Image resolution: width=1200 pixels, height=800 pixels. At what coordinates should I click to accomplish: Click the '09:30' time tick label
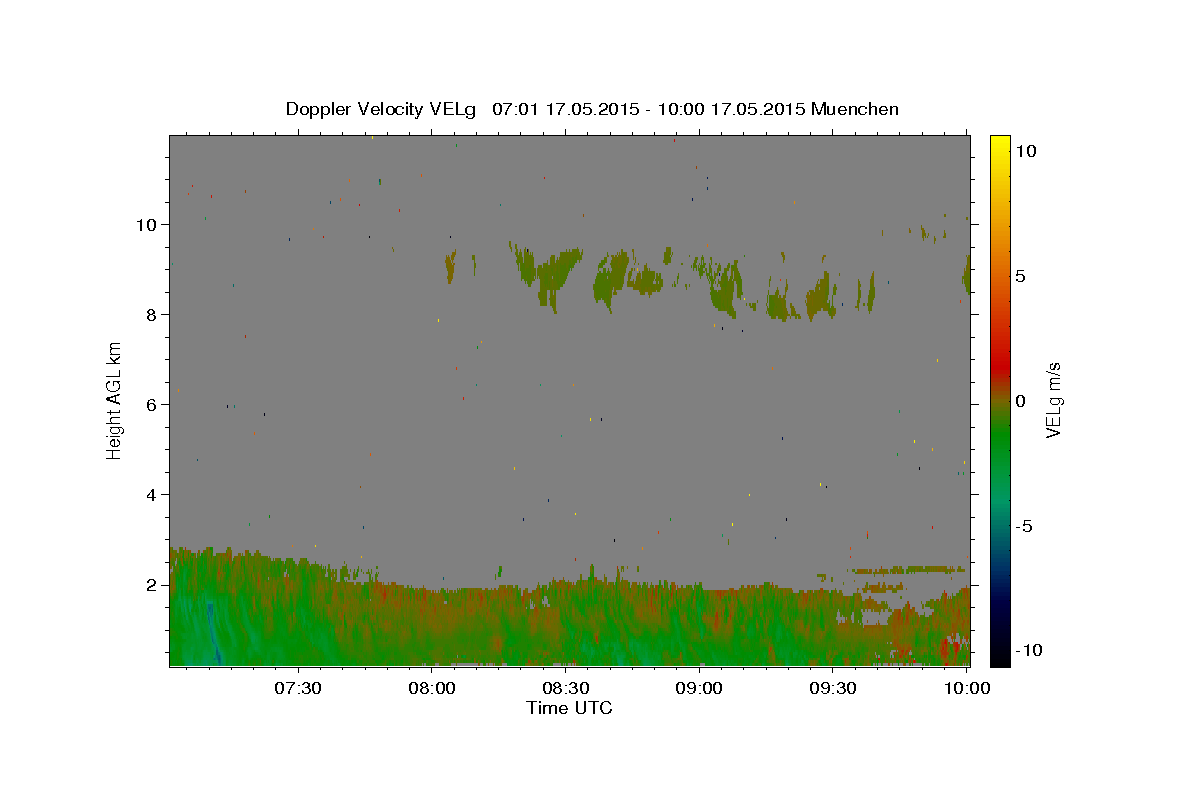pyautogui.click(x=833, y=688)
